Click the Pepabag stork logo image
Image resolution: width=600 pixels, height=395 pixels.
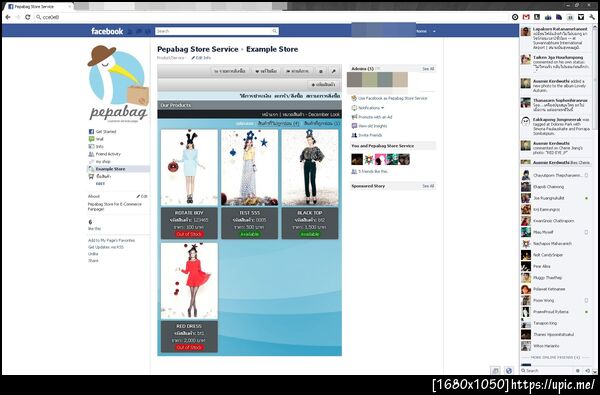click(x=118, y=83)
